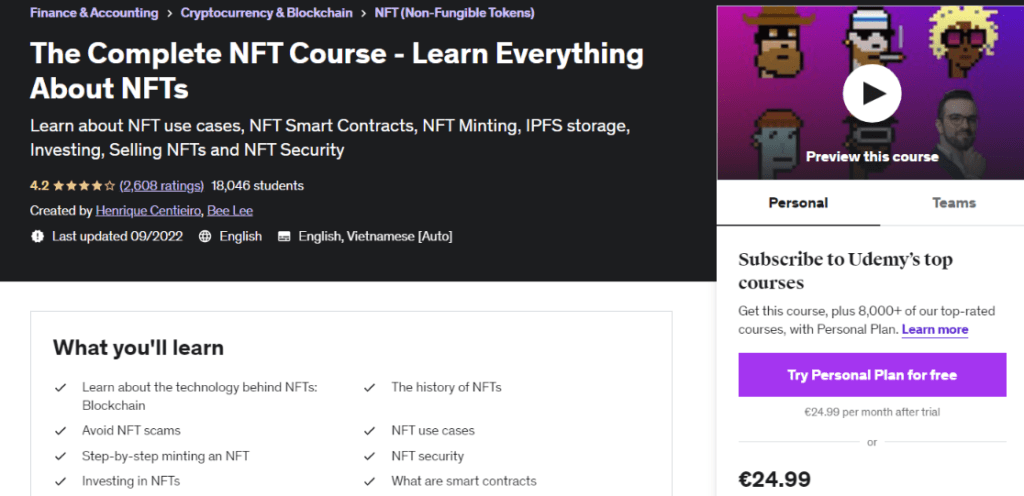This screenshot has height=496, width=1024.
Task: Open NFT (Non-Fungible Tokens) breadcrumb
Action: tap(455, 12)
